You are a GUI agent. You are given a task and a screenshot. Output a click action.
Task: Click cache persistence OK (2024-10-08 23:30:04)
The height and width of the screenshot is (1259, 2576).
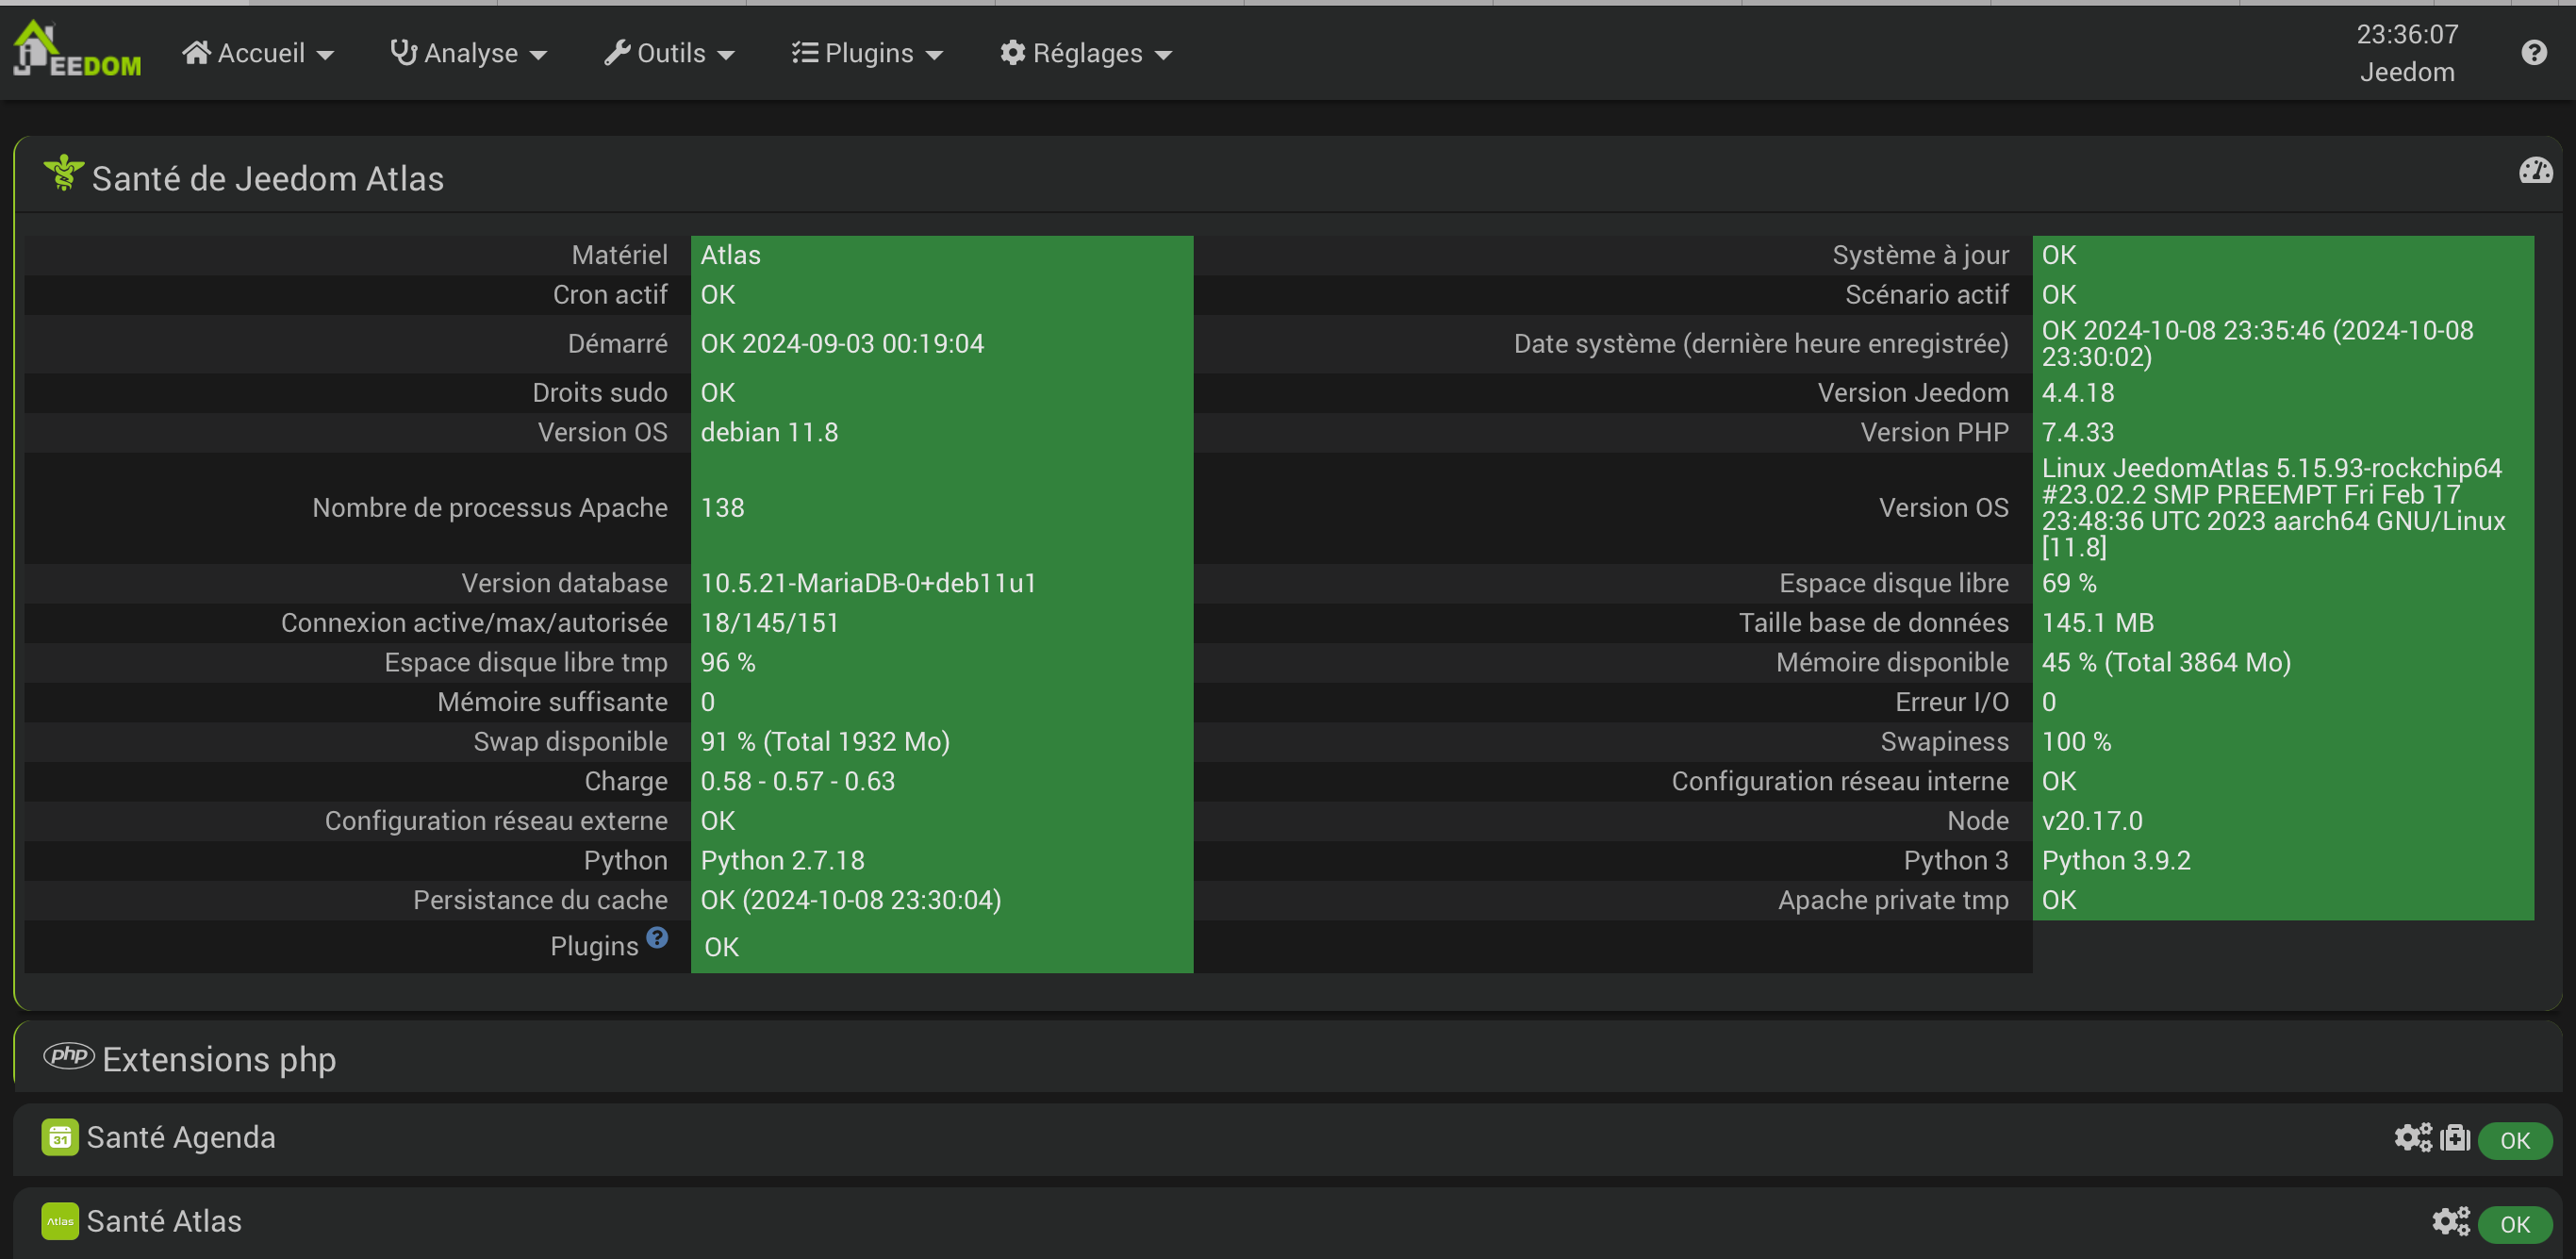(x=851, y=901)
